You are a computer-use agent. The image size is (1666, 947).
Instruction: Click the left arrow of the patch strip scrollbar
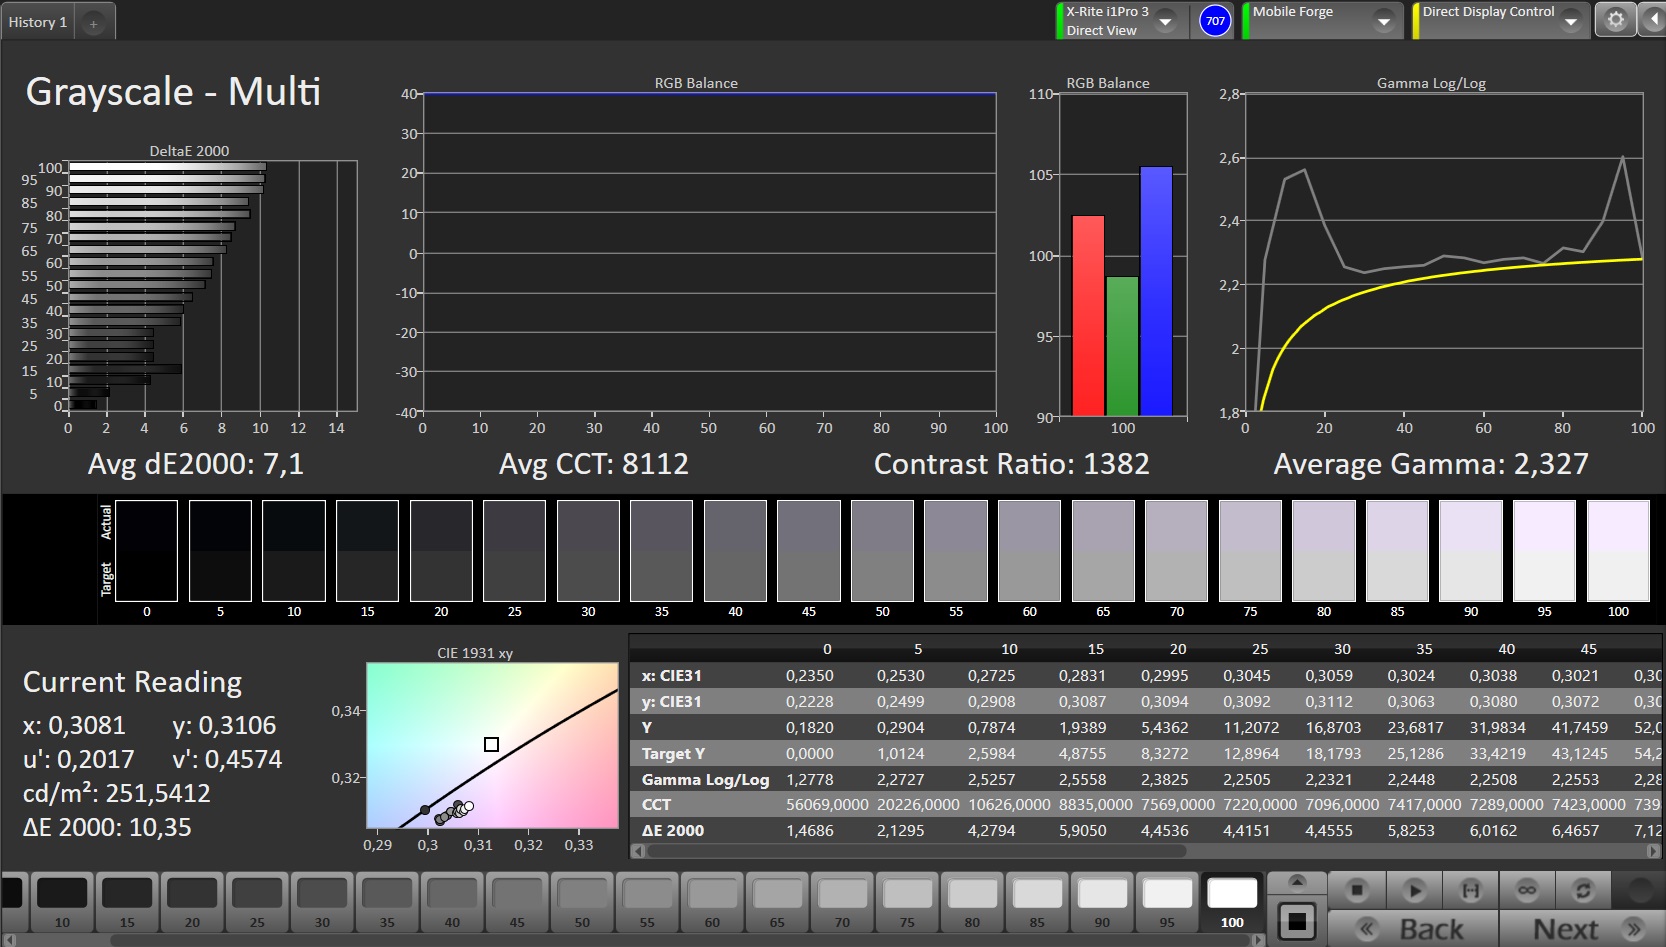click(8, 940)
